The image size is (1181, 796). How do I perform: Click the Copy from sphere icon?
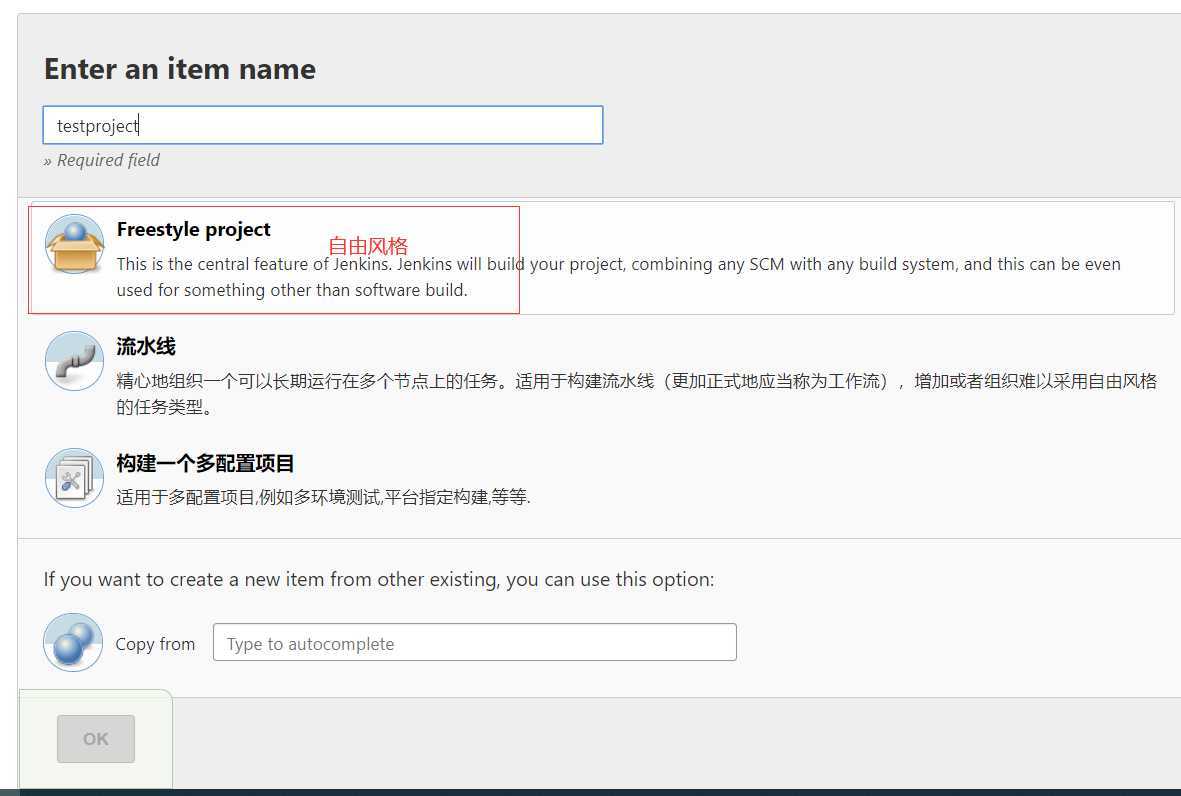[73, 642]
